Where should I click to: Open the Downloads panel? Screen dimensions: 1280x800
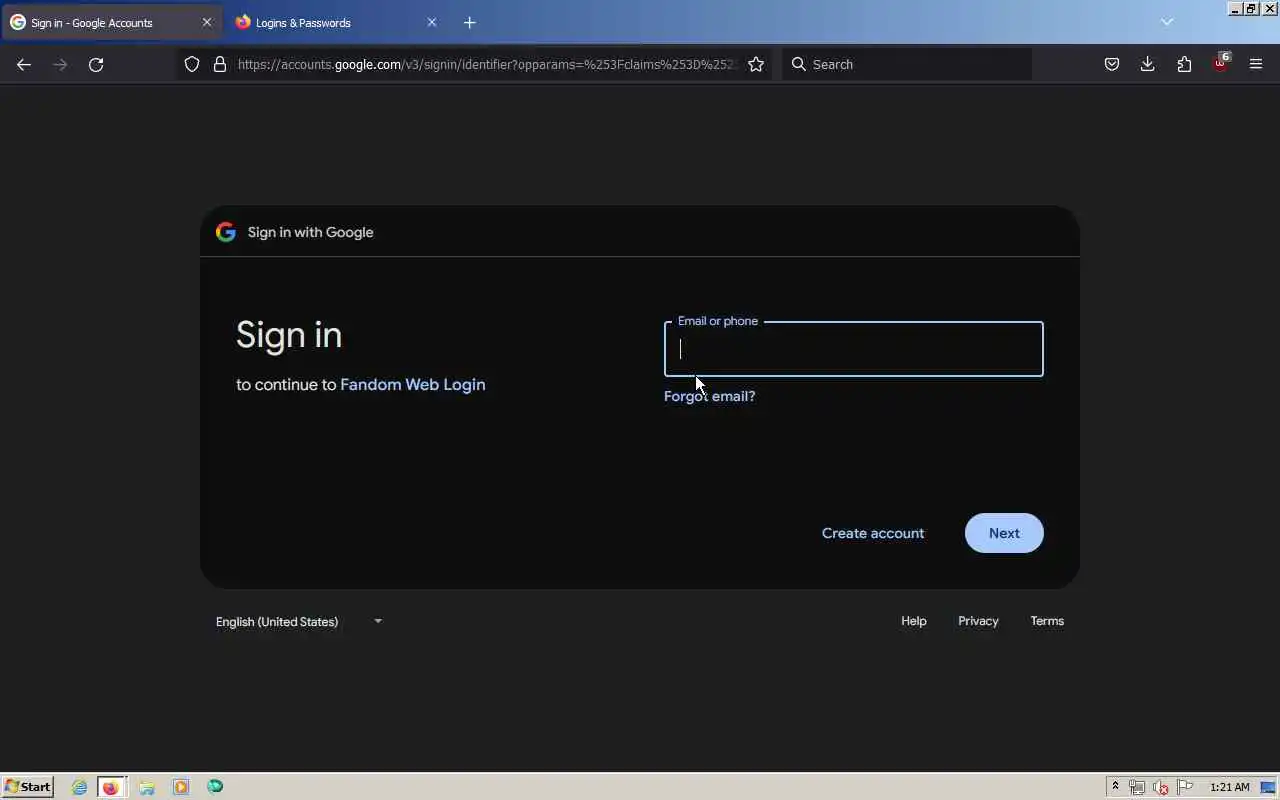1147,64
